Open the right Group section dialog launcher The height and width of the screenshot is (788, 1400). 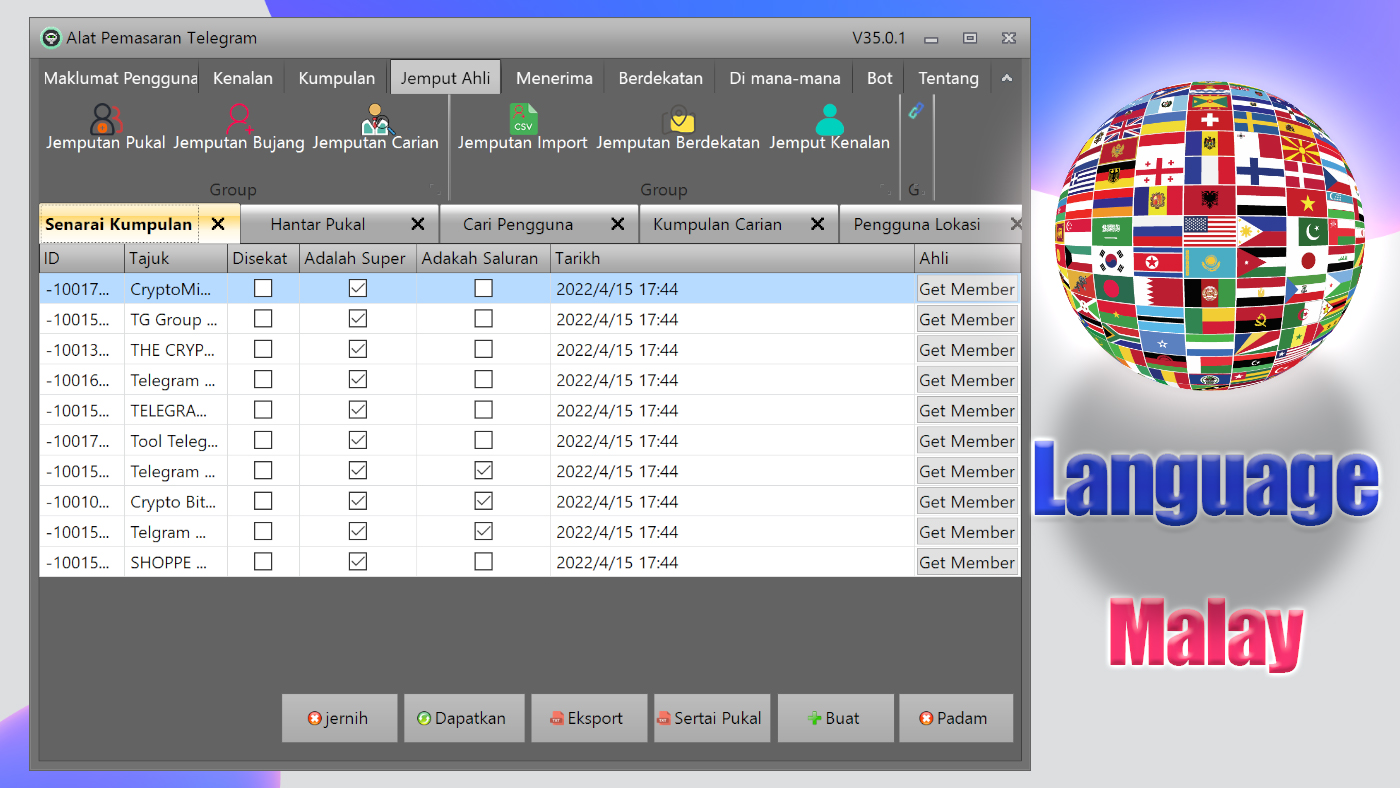click(886, 189)
